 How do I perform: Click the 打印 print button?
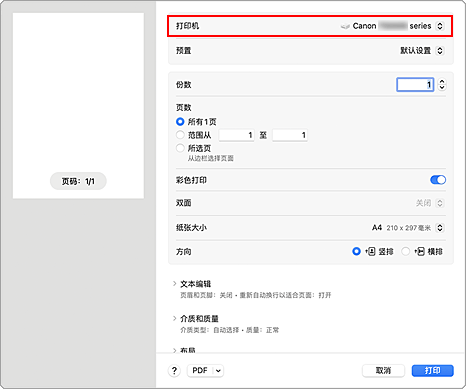433,371
